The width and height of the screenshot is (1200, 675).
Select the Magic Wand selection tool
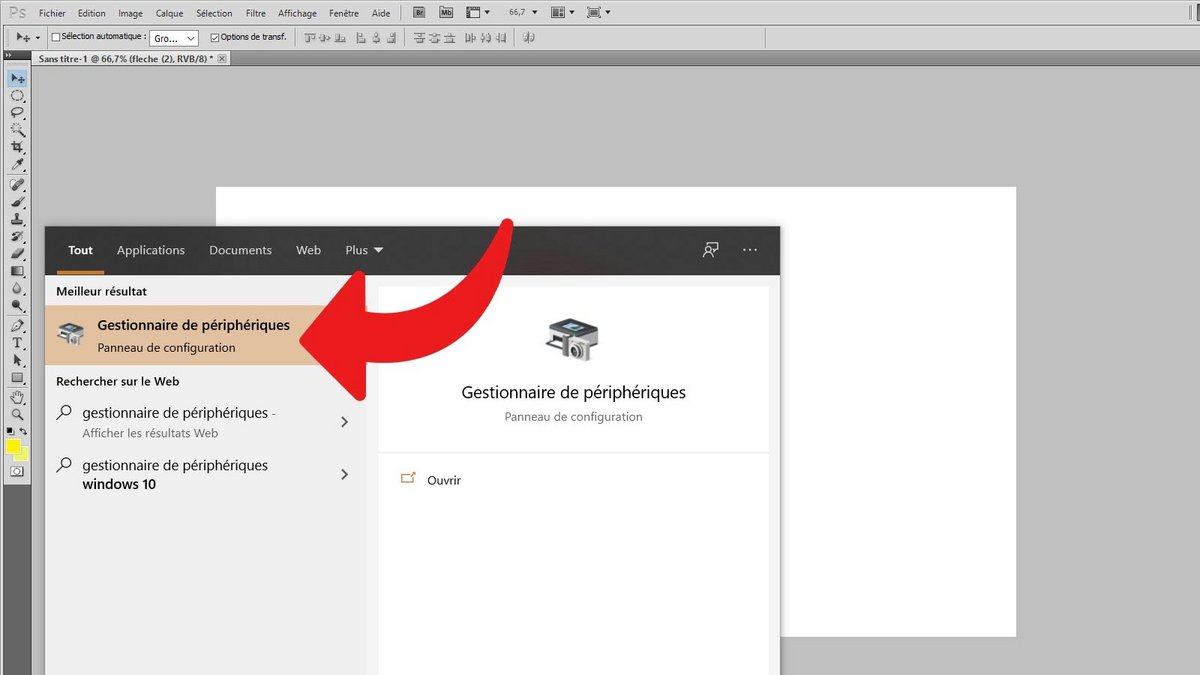[x=18, y=130]
